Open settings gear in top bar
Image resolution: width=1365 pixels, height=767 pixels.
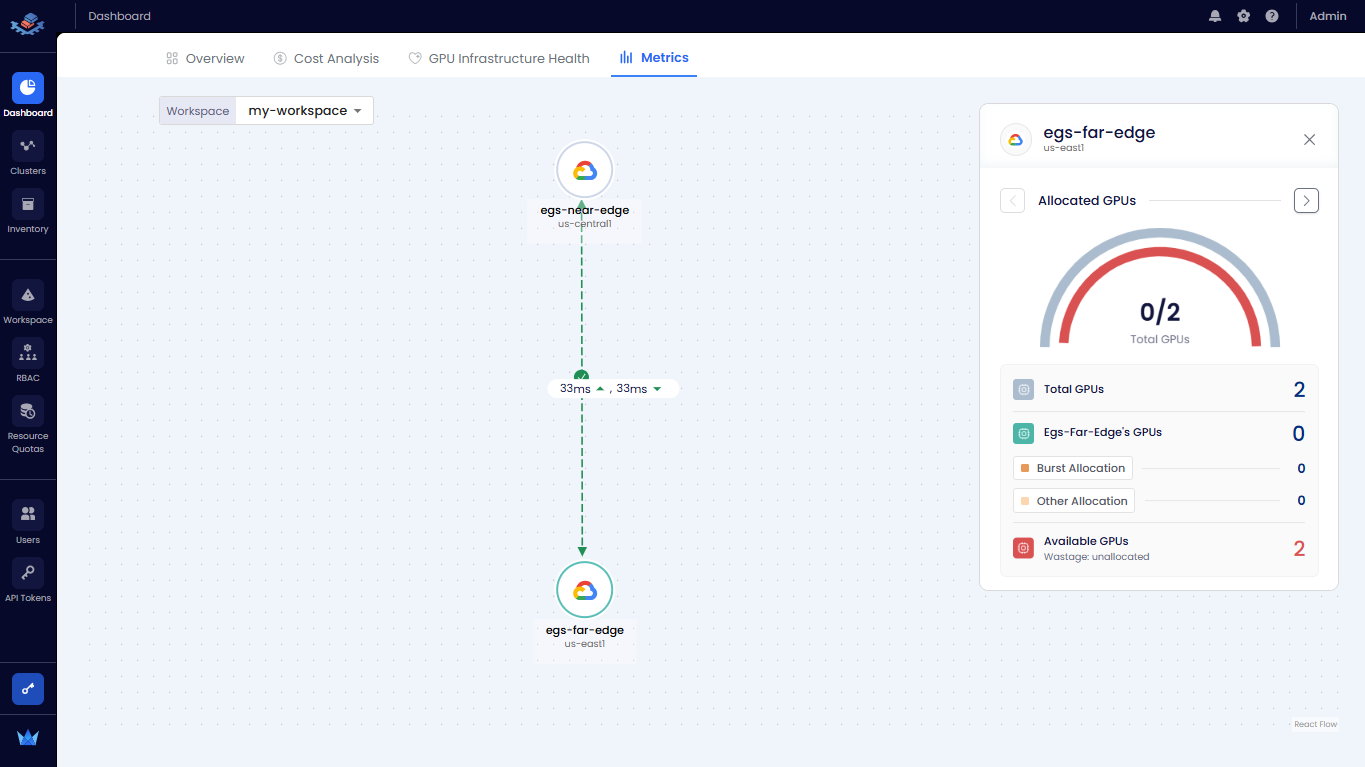tap(1243, 16)
